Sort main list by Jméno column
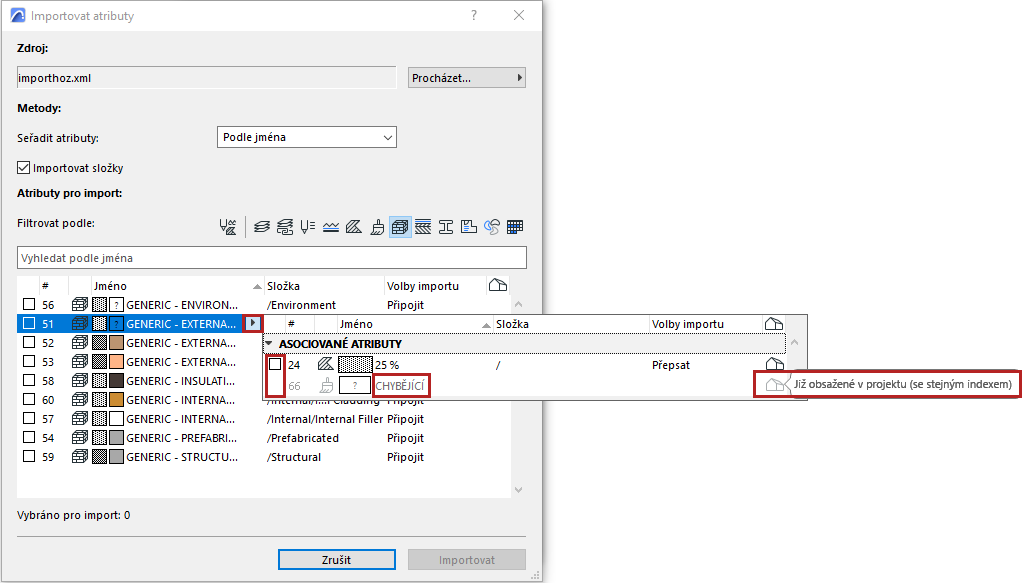Screen dimensions: 1022x583 (x=177, y=286)
